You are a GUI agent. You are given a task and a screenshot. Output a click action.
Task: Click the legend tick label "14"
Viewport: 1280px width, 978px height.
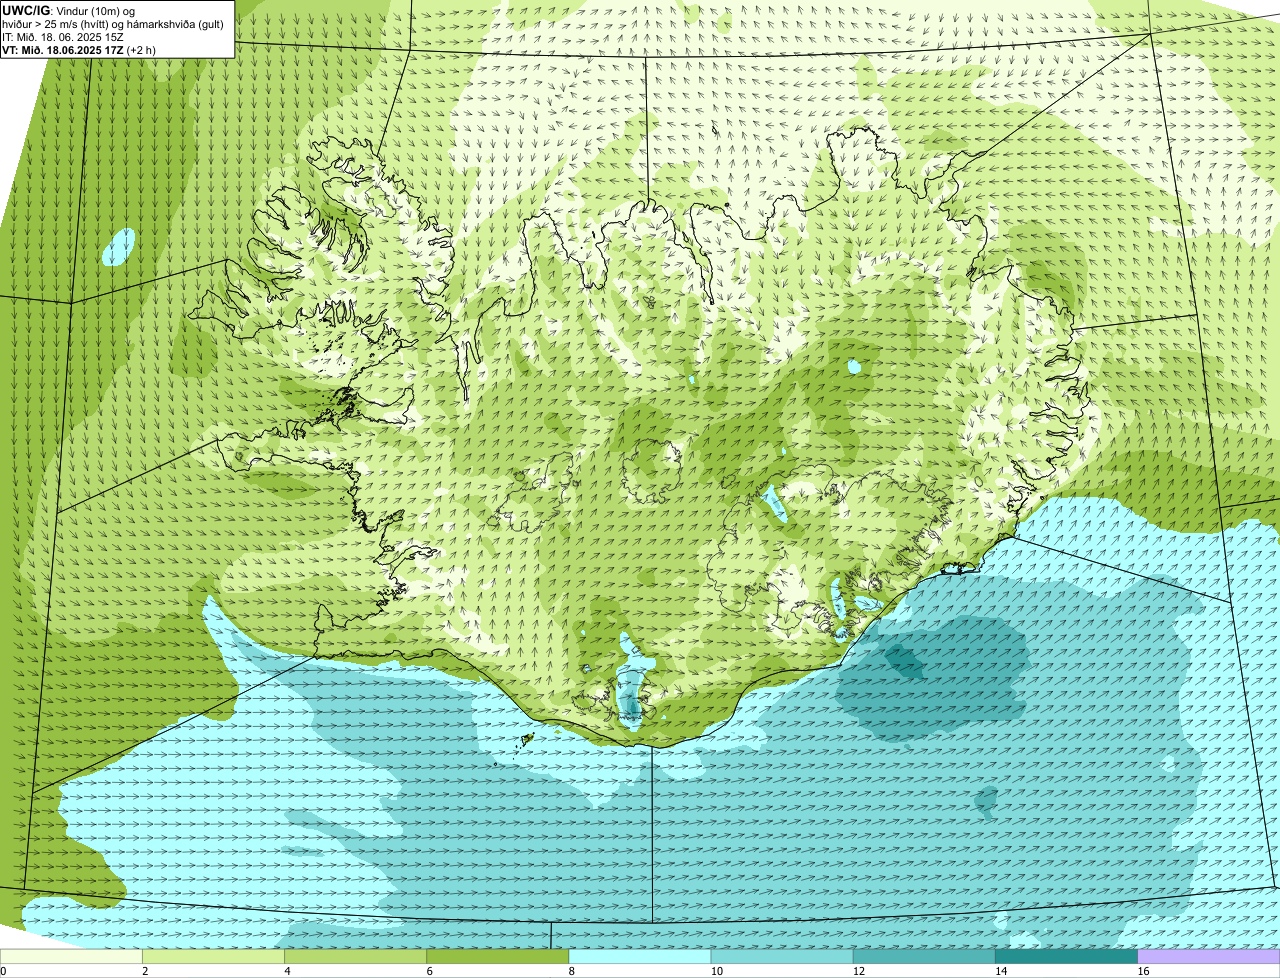1001,971
